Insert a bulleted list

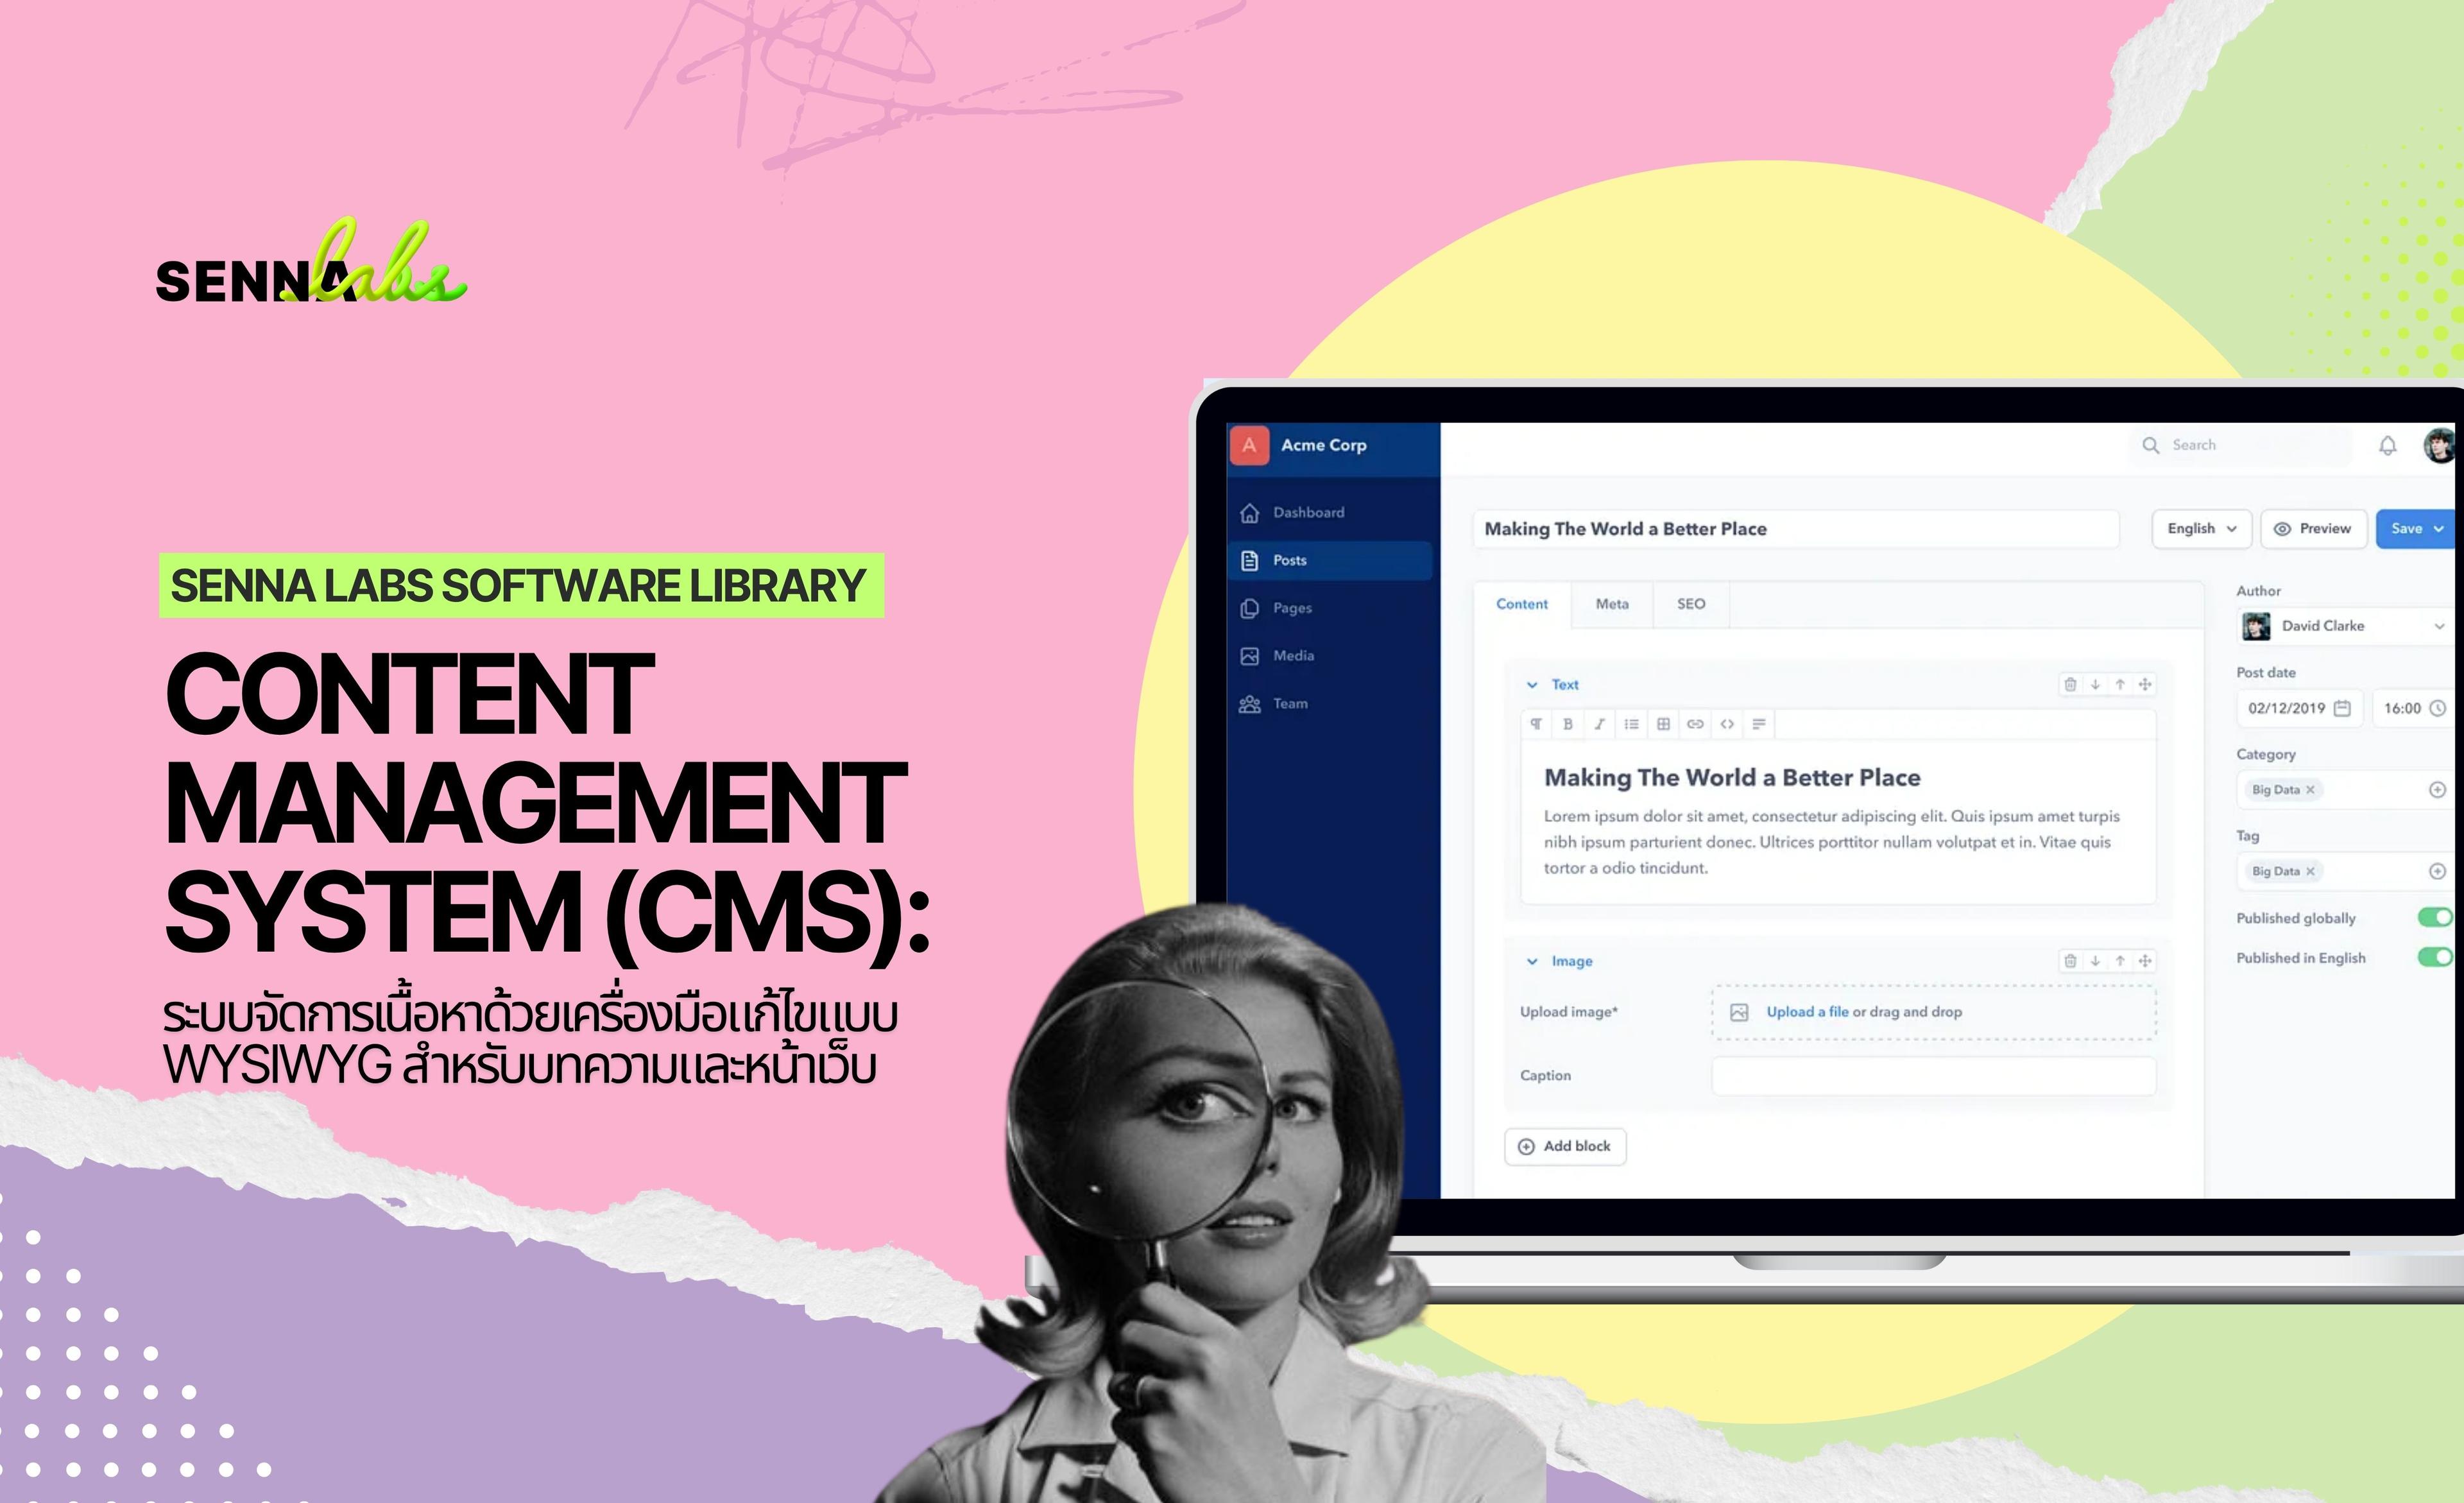(1632, 724)
